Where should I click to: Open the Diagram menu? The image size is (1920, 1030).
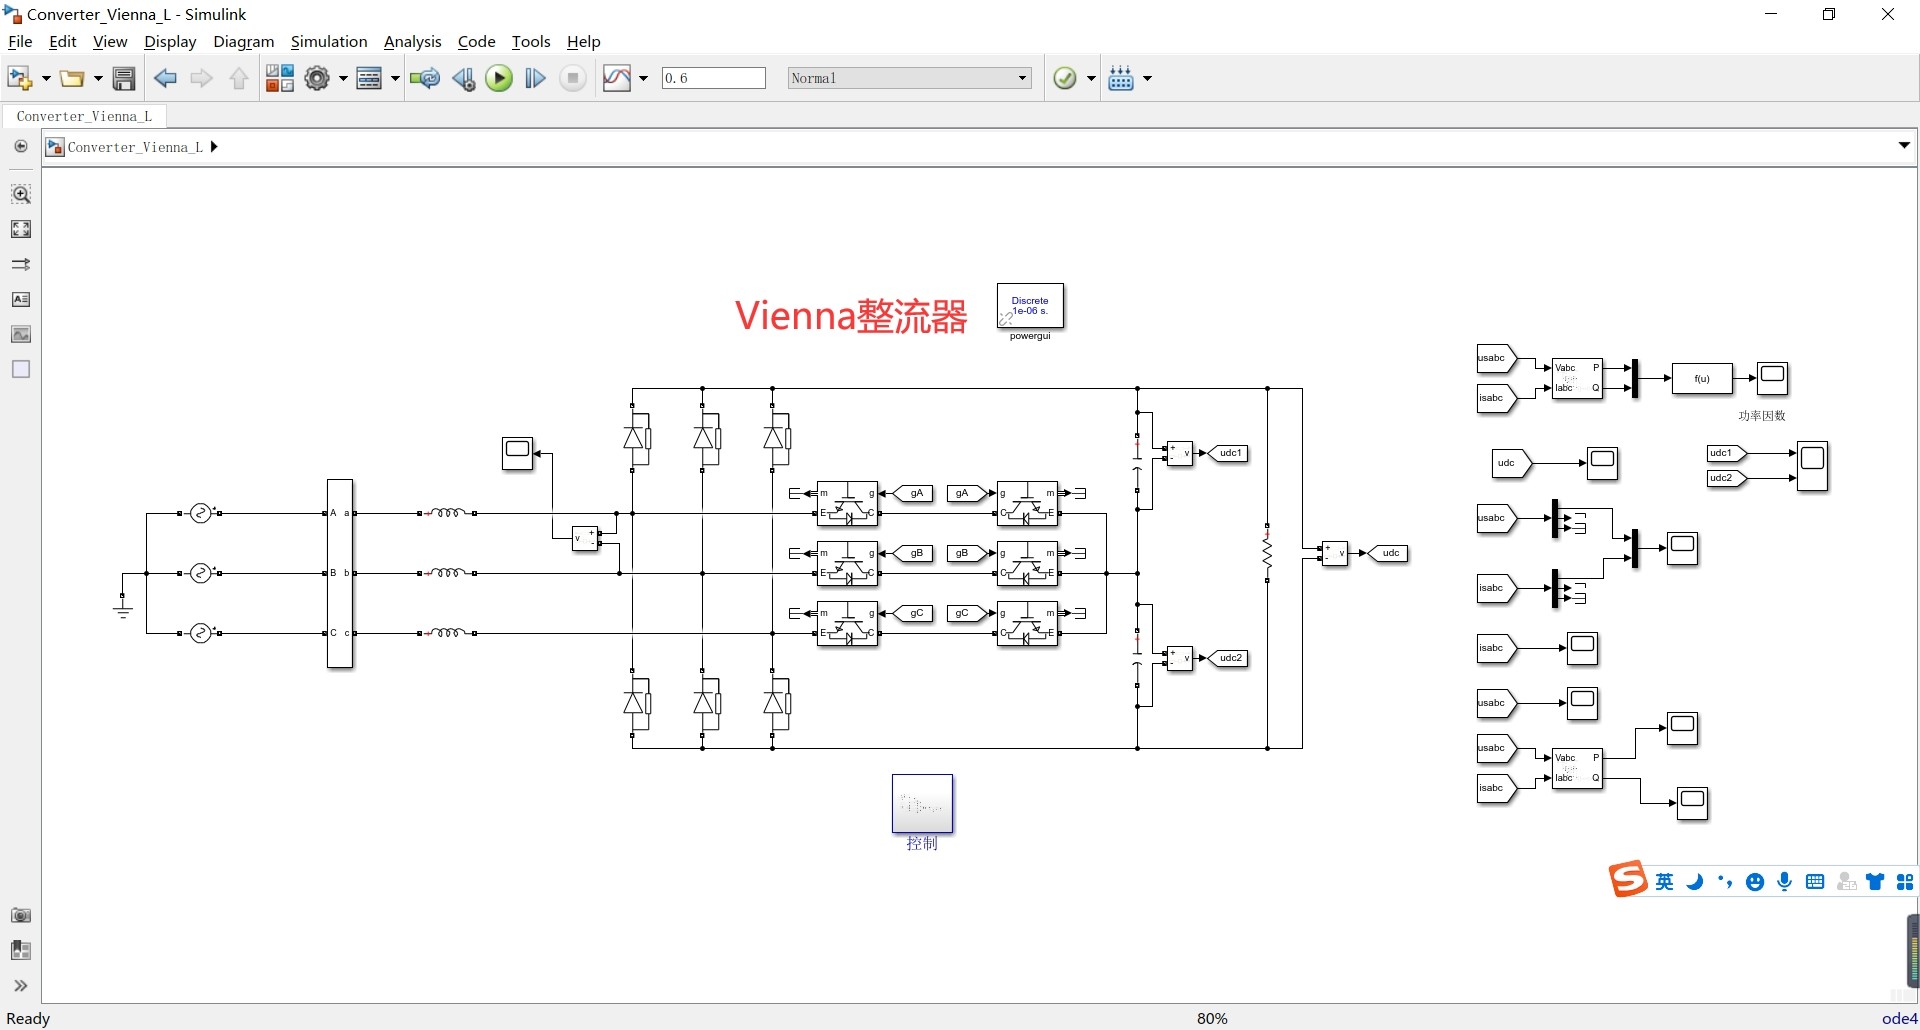tap(244, 41)
